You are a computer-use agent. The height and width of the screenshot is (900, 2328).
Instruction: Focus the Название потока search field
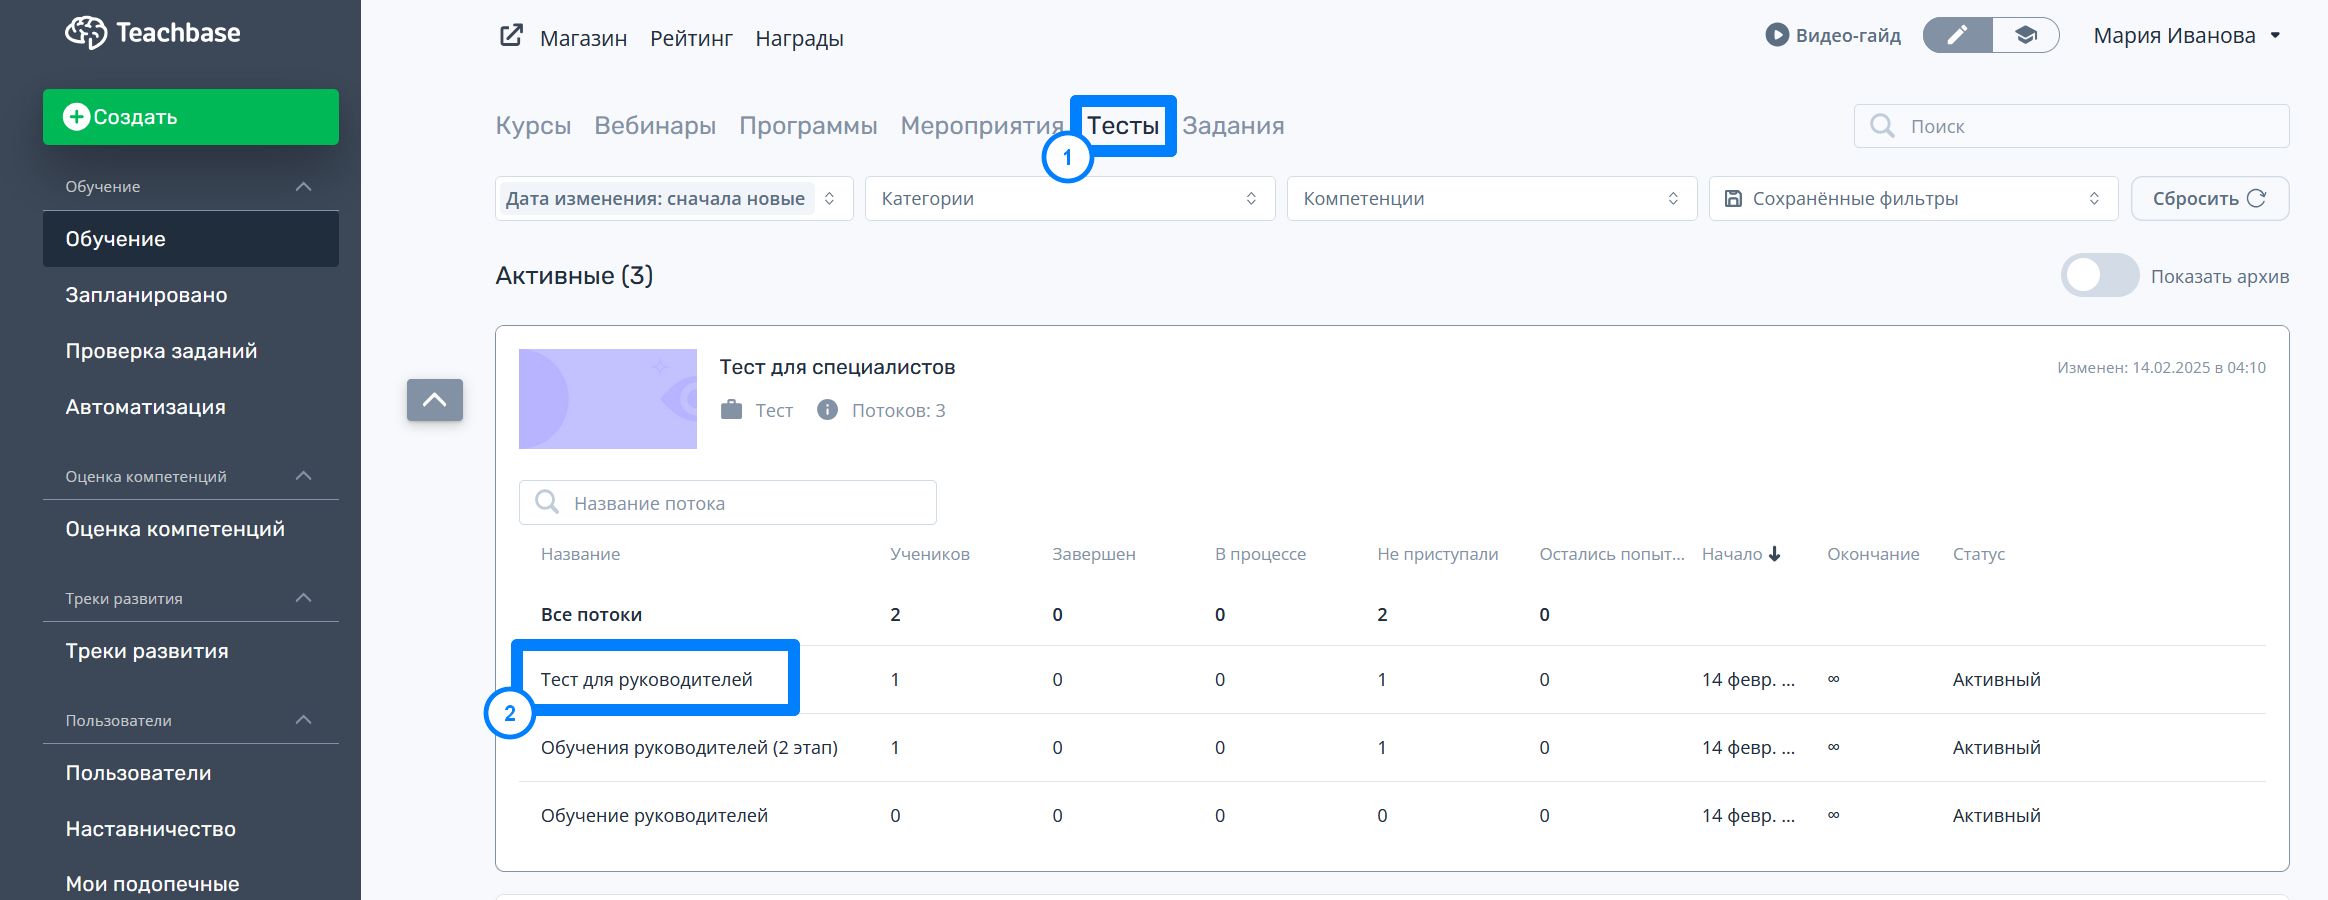[x=728, y=502]
